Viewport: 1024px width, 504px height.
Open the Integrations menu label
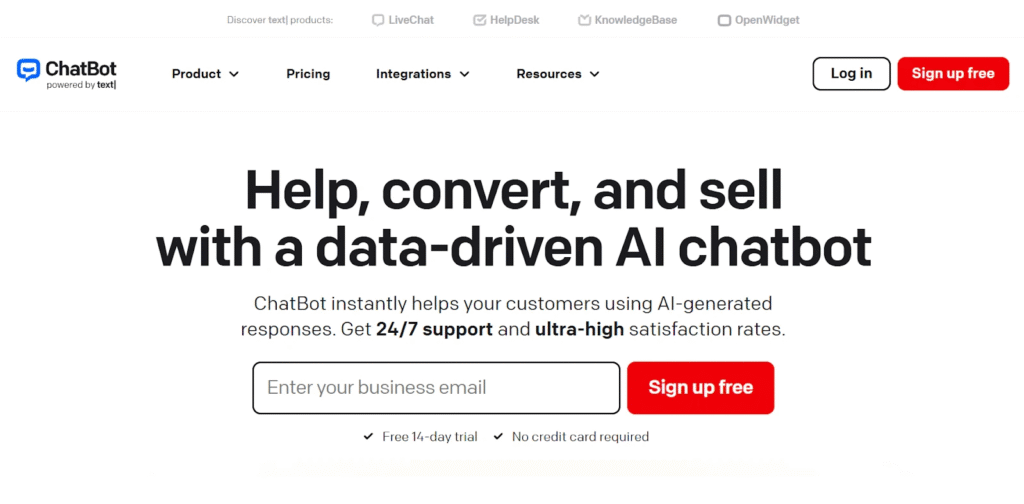(413, 74)
